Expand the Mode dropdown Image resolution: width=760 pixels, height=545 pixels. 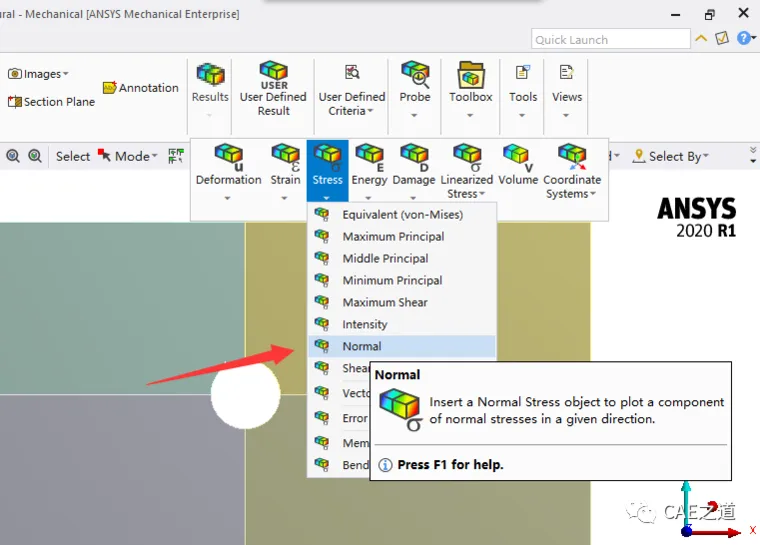(155, 156)
